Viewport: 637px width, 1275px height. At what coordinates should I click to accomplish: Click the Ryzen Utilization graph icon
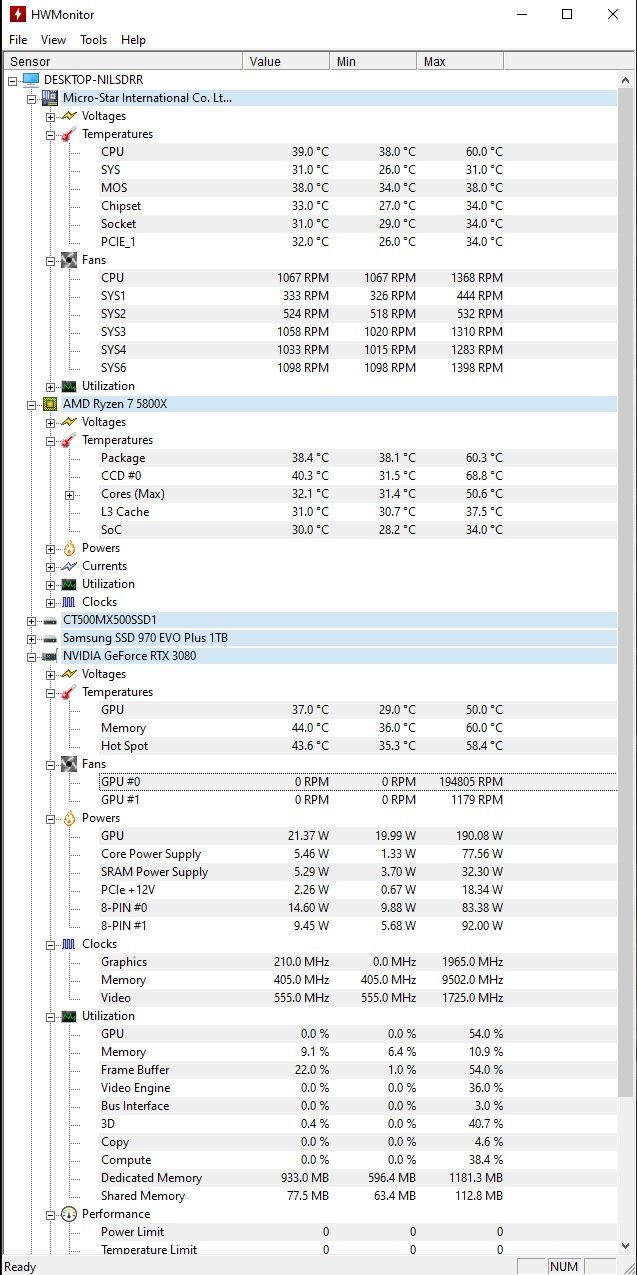pyautogui.click(x=68, y=584)
